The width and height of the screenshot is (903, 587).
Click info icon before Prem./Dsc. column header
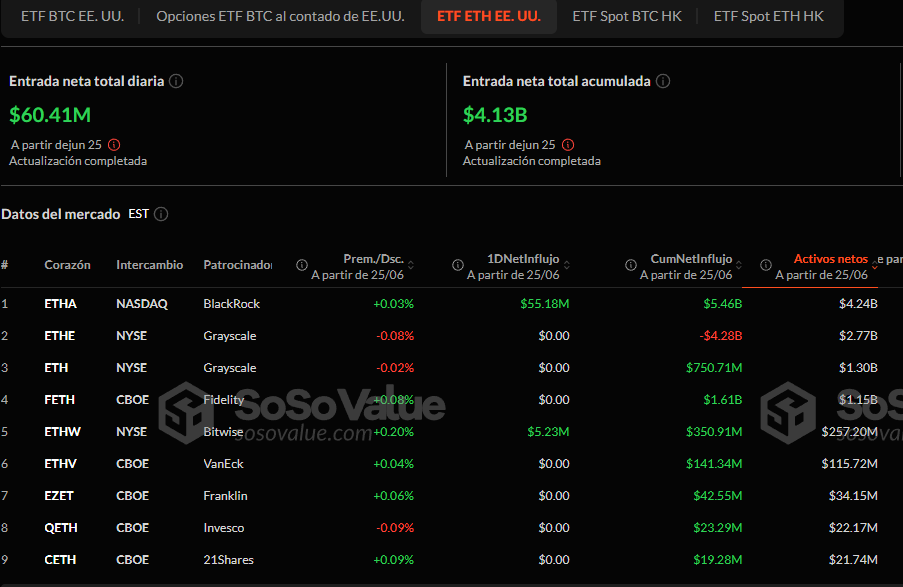(x=302, y=265)
